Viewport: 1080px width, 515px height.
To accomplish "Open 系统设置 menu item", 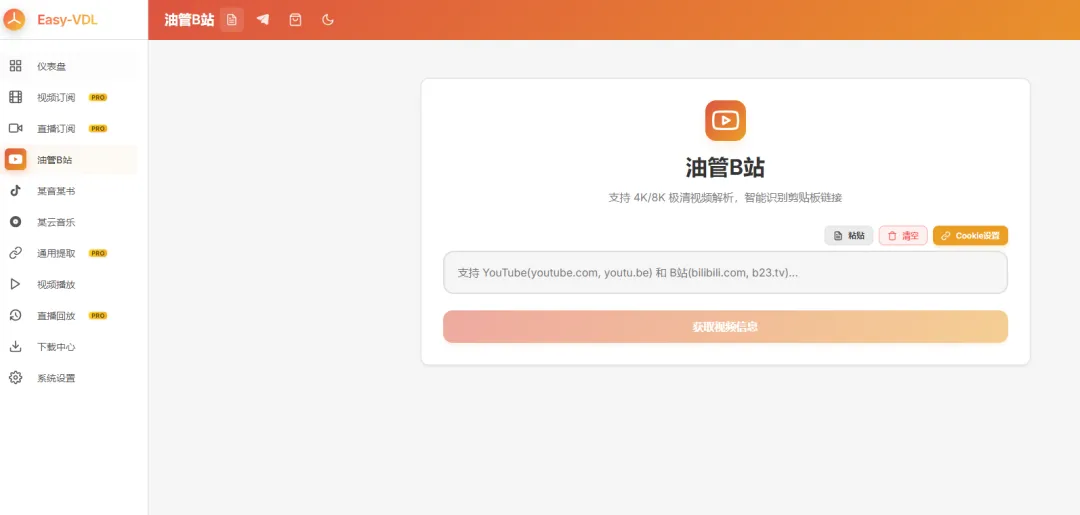I will 69,377.
